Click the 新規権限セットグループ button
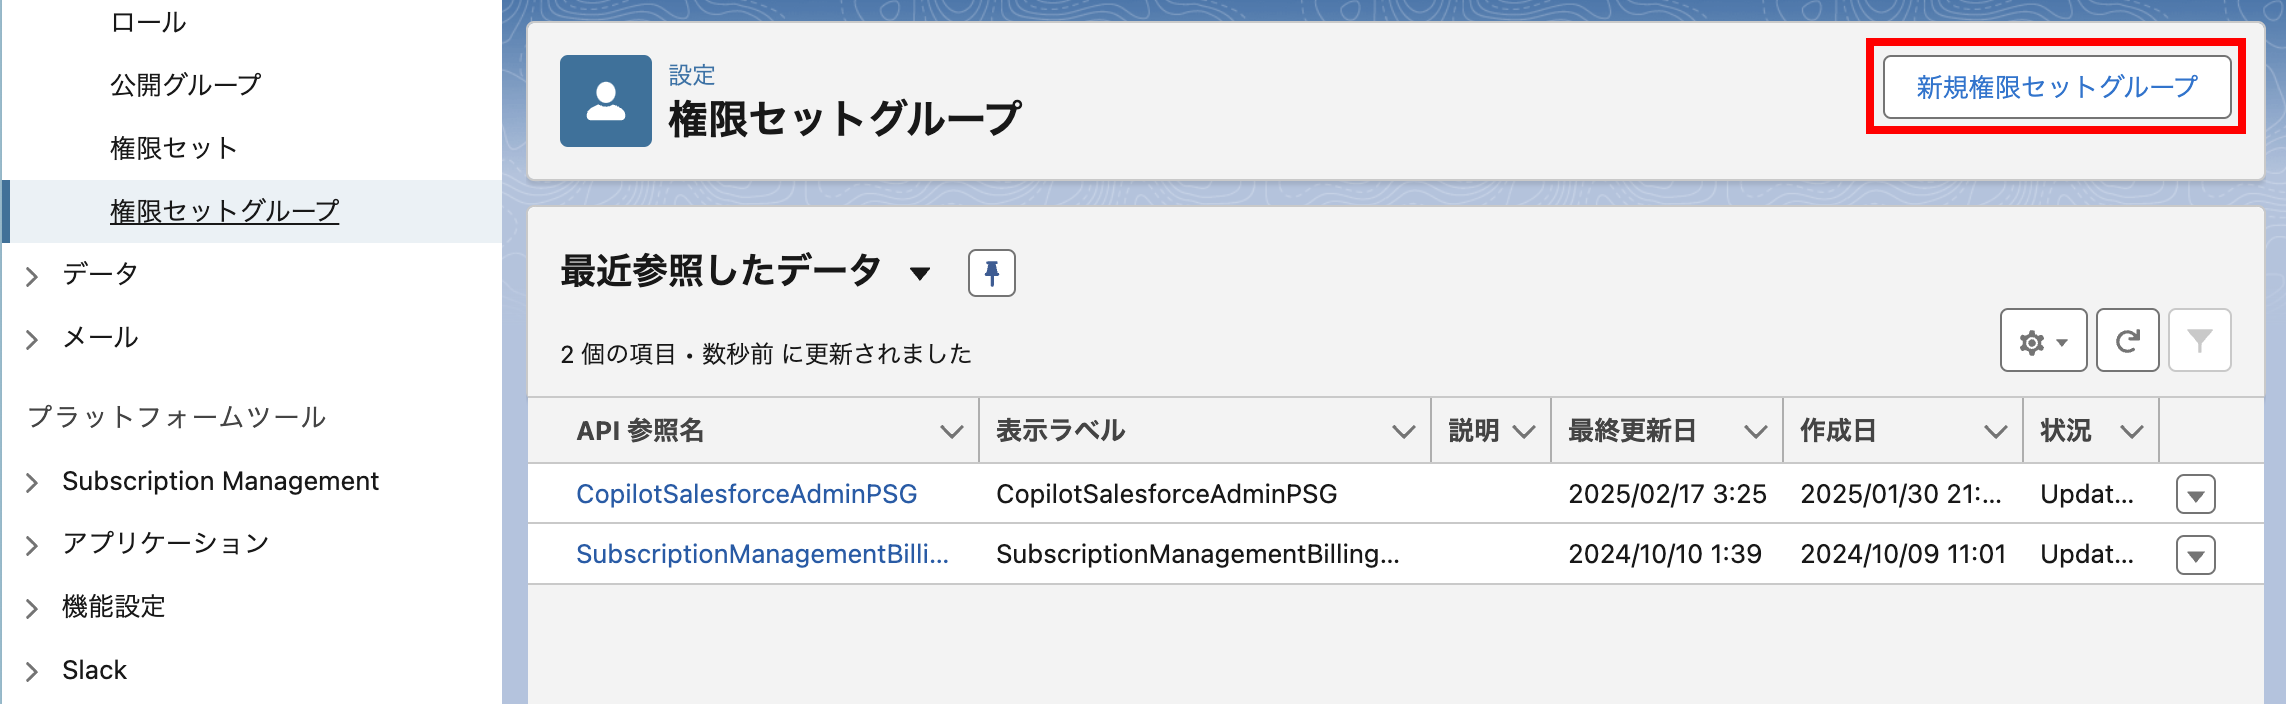The height and width of the screenshot is (704, 2286). click(2056, 87)
